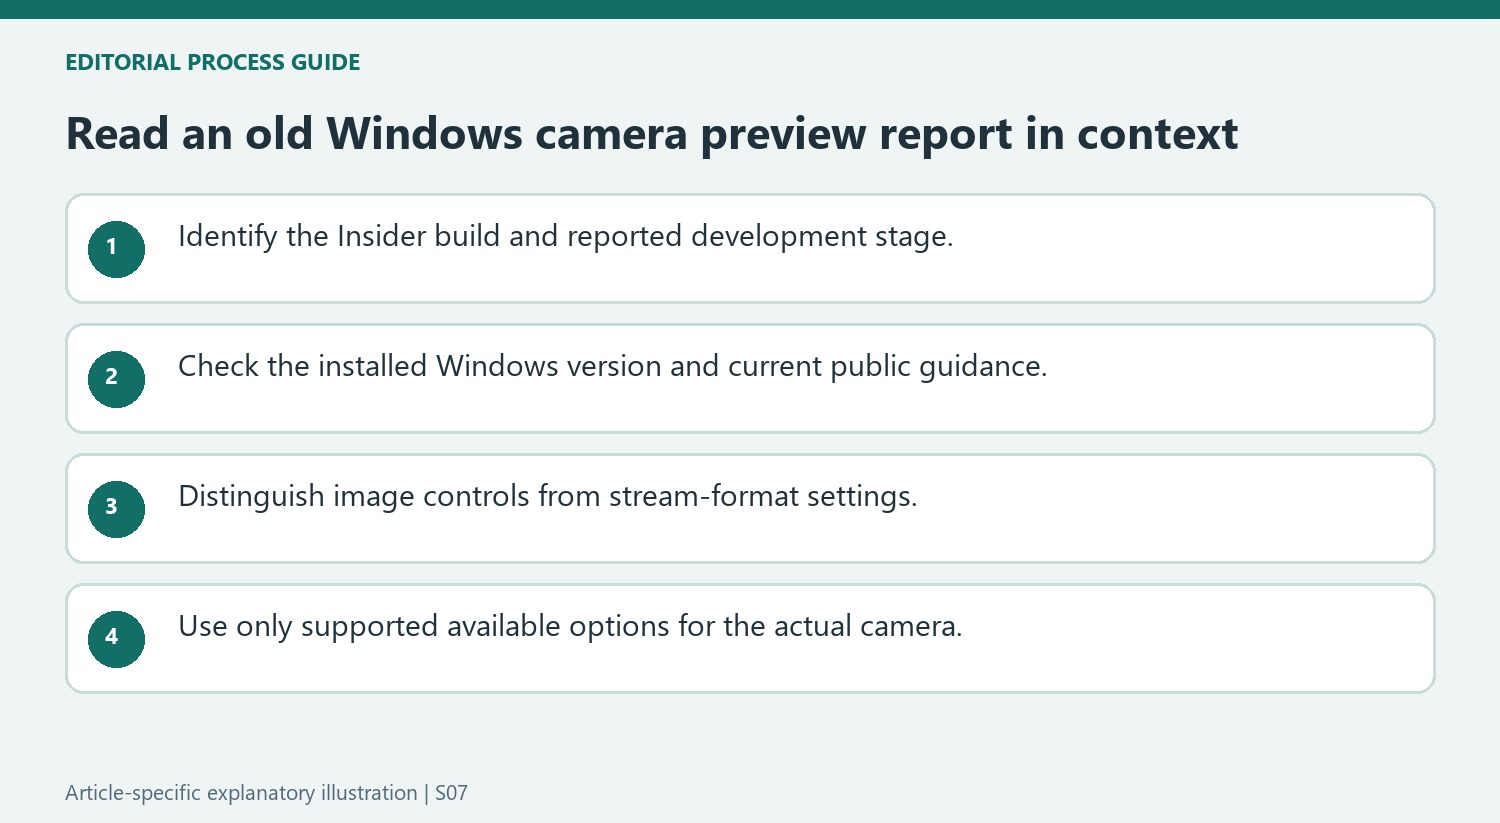The height and width of the screenshot is (823, 1500).
Task: Select the step 'Use only supported available options for the actual camera.'
Action: click(750, 638)
